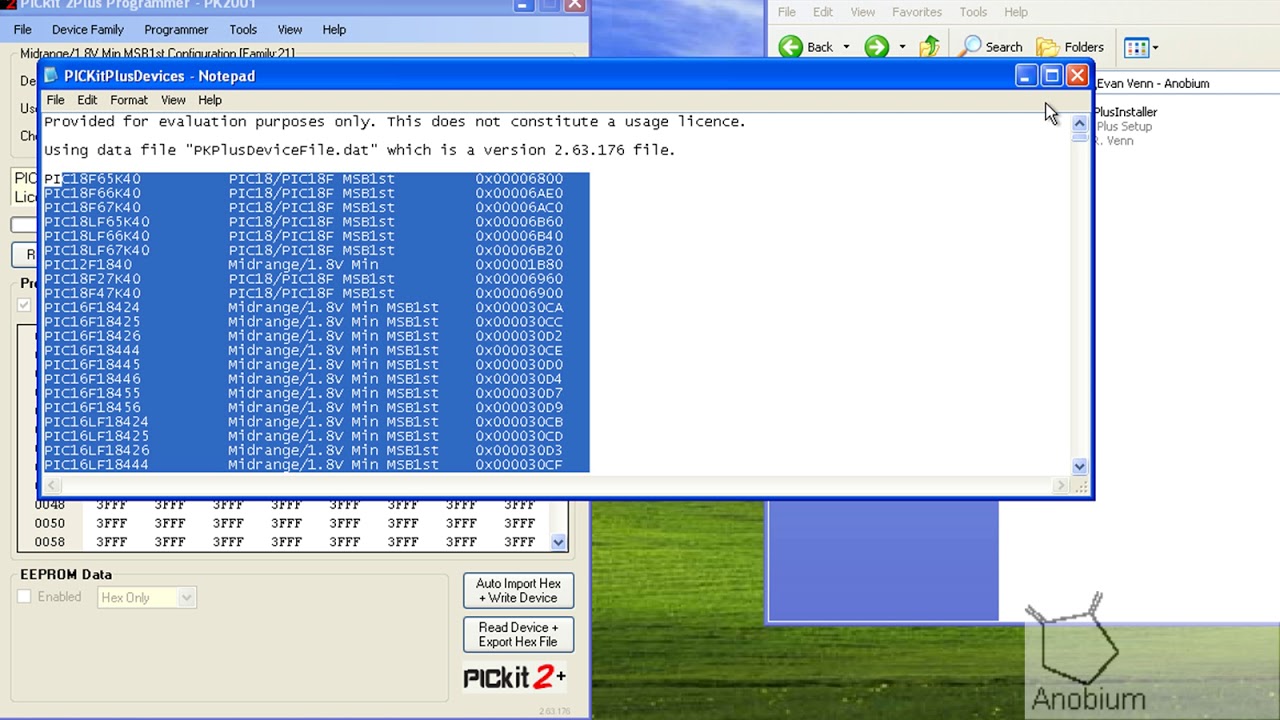Screen dimensions: 1280x720
Task: Click the Explorer Up folder icon
Action: [x=930, y=47]
